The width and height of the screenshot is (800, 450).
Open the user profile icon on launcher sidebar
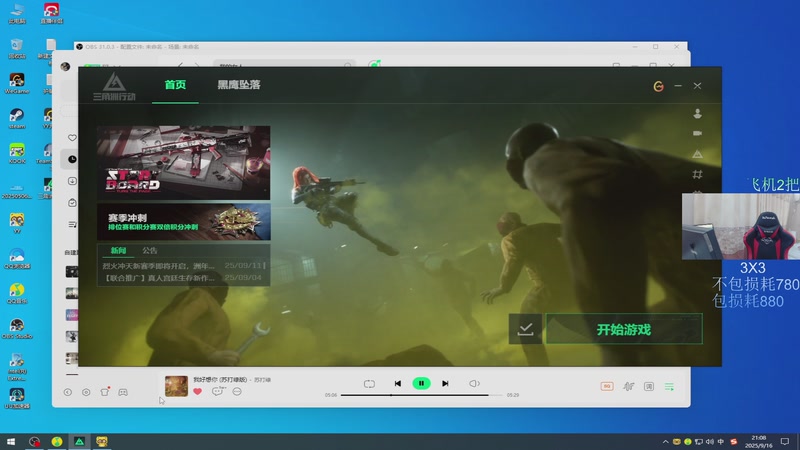(697, 113)
